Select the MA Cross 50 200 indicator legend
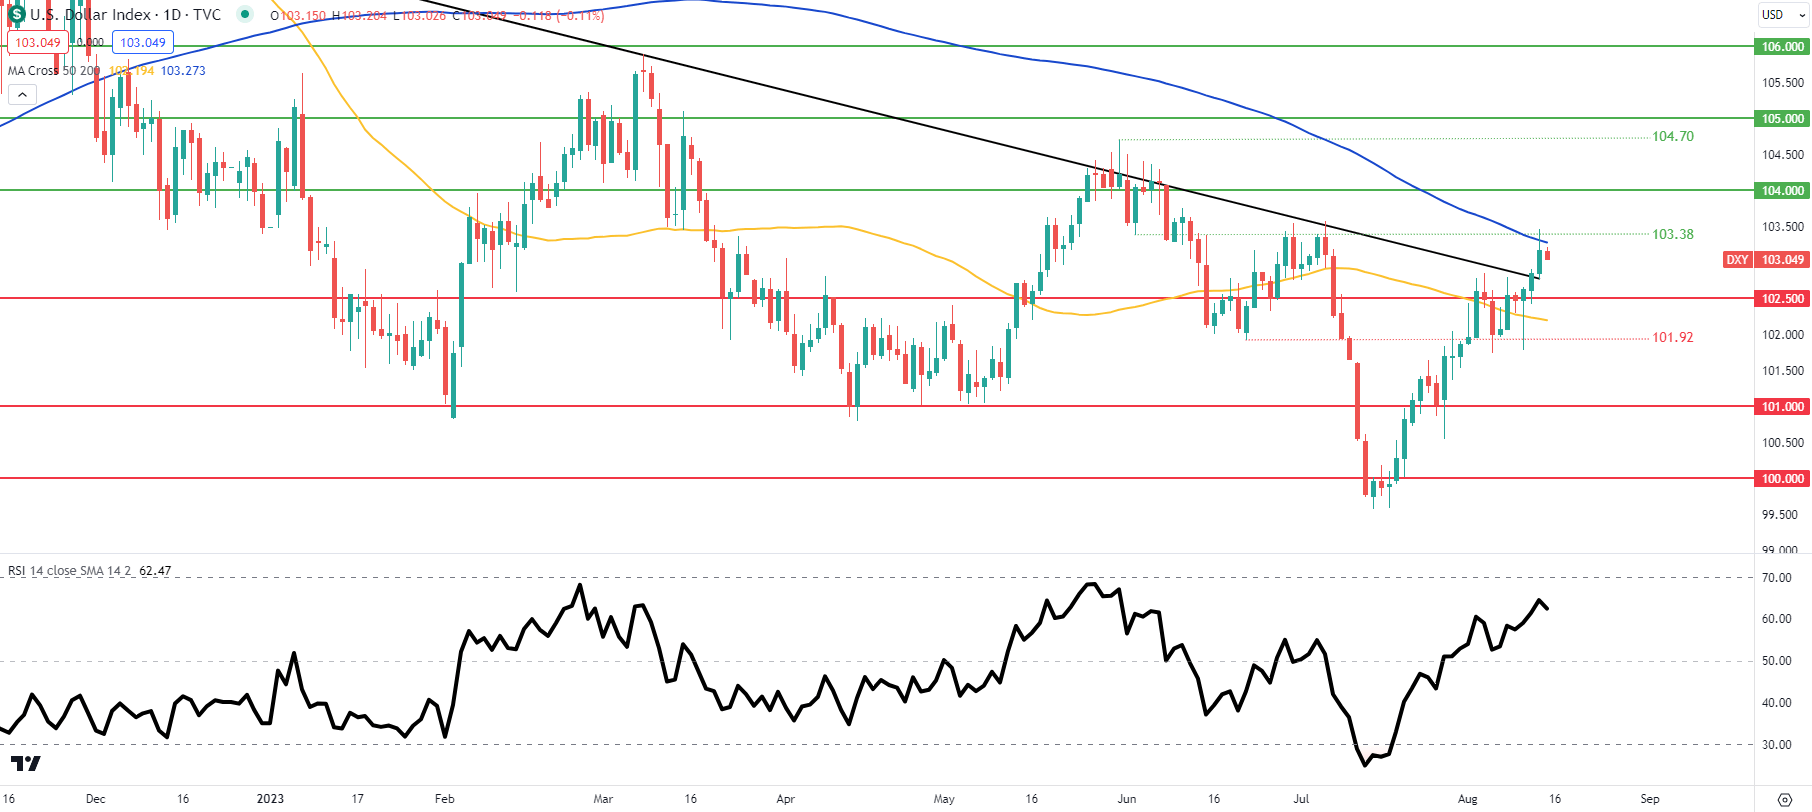The width and height of the screenshot is (1812, 812). click(x=54, y=71)
